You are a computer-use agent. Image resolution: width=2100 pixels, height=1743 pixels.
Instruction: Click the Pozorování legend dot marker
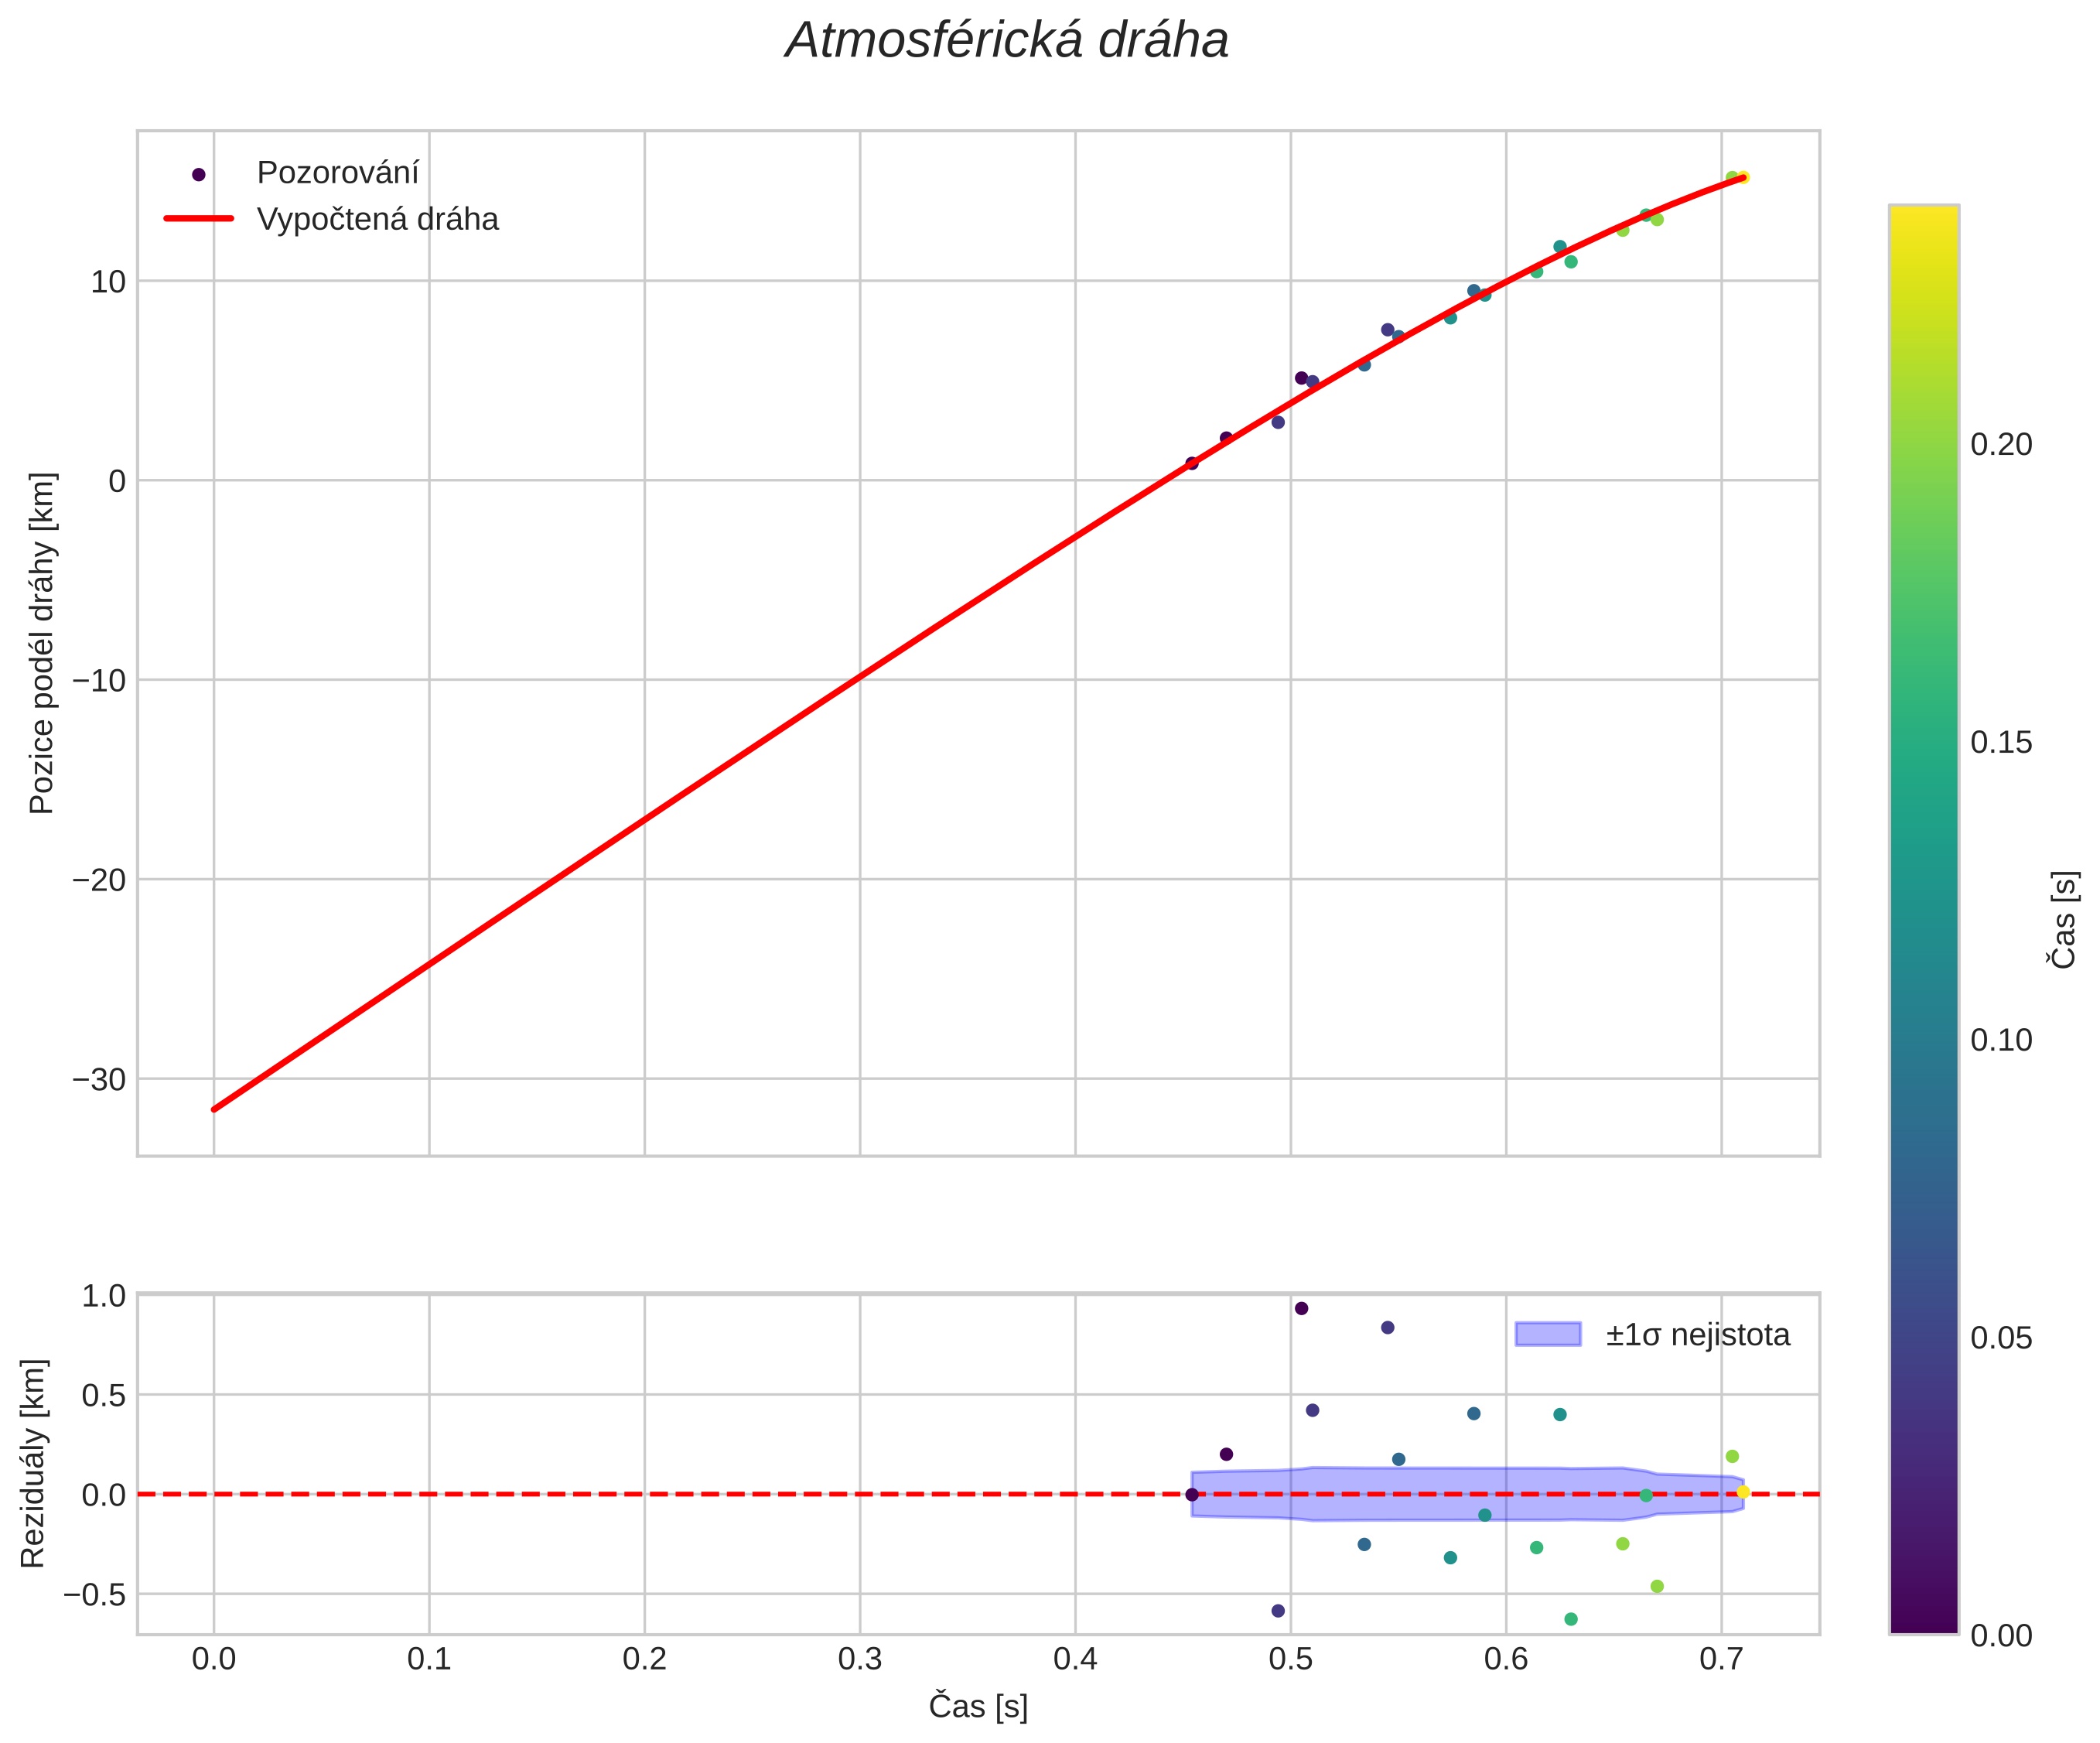198,174
